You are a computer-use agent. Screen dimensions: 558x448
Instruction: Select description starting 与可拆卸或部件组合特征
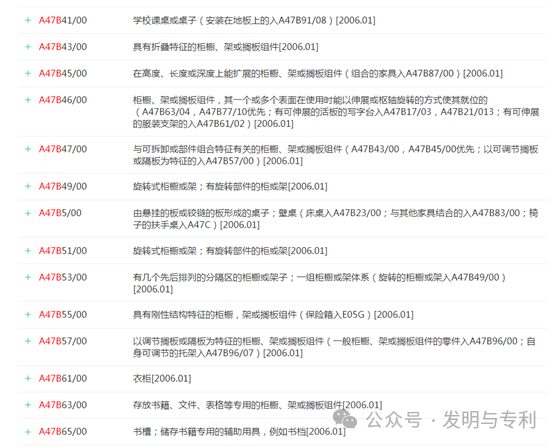[x=336, y=155]
